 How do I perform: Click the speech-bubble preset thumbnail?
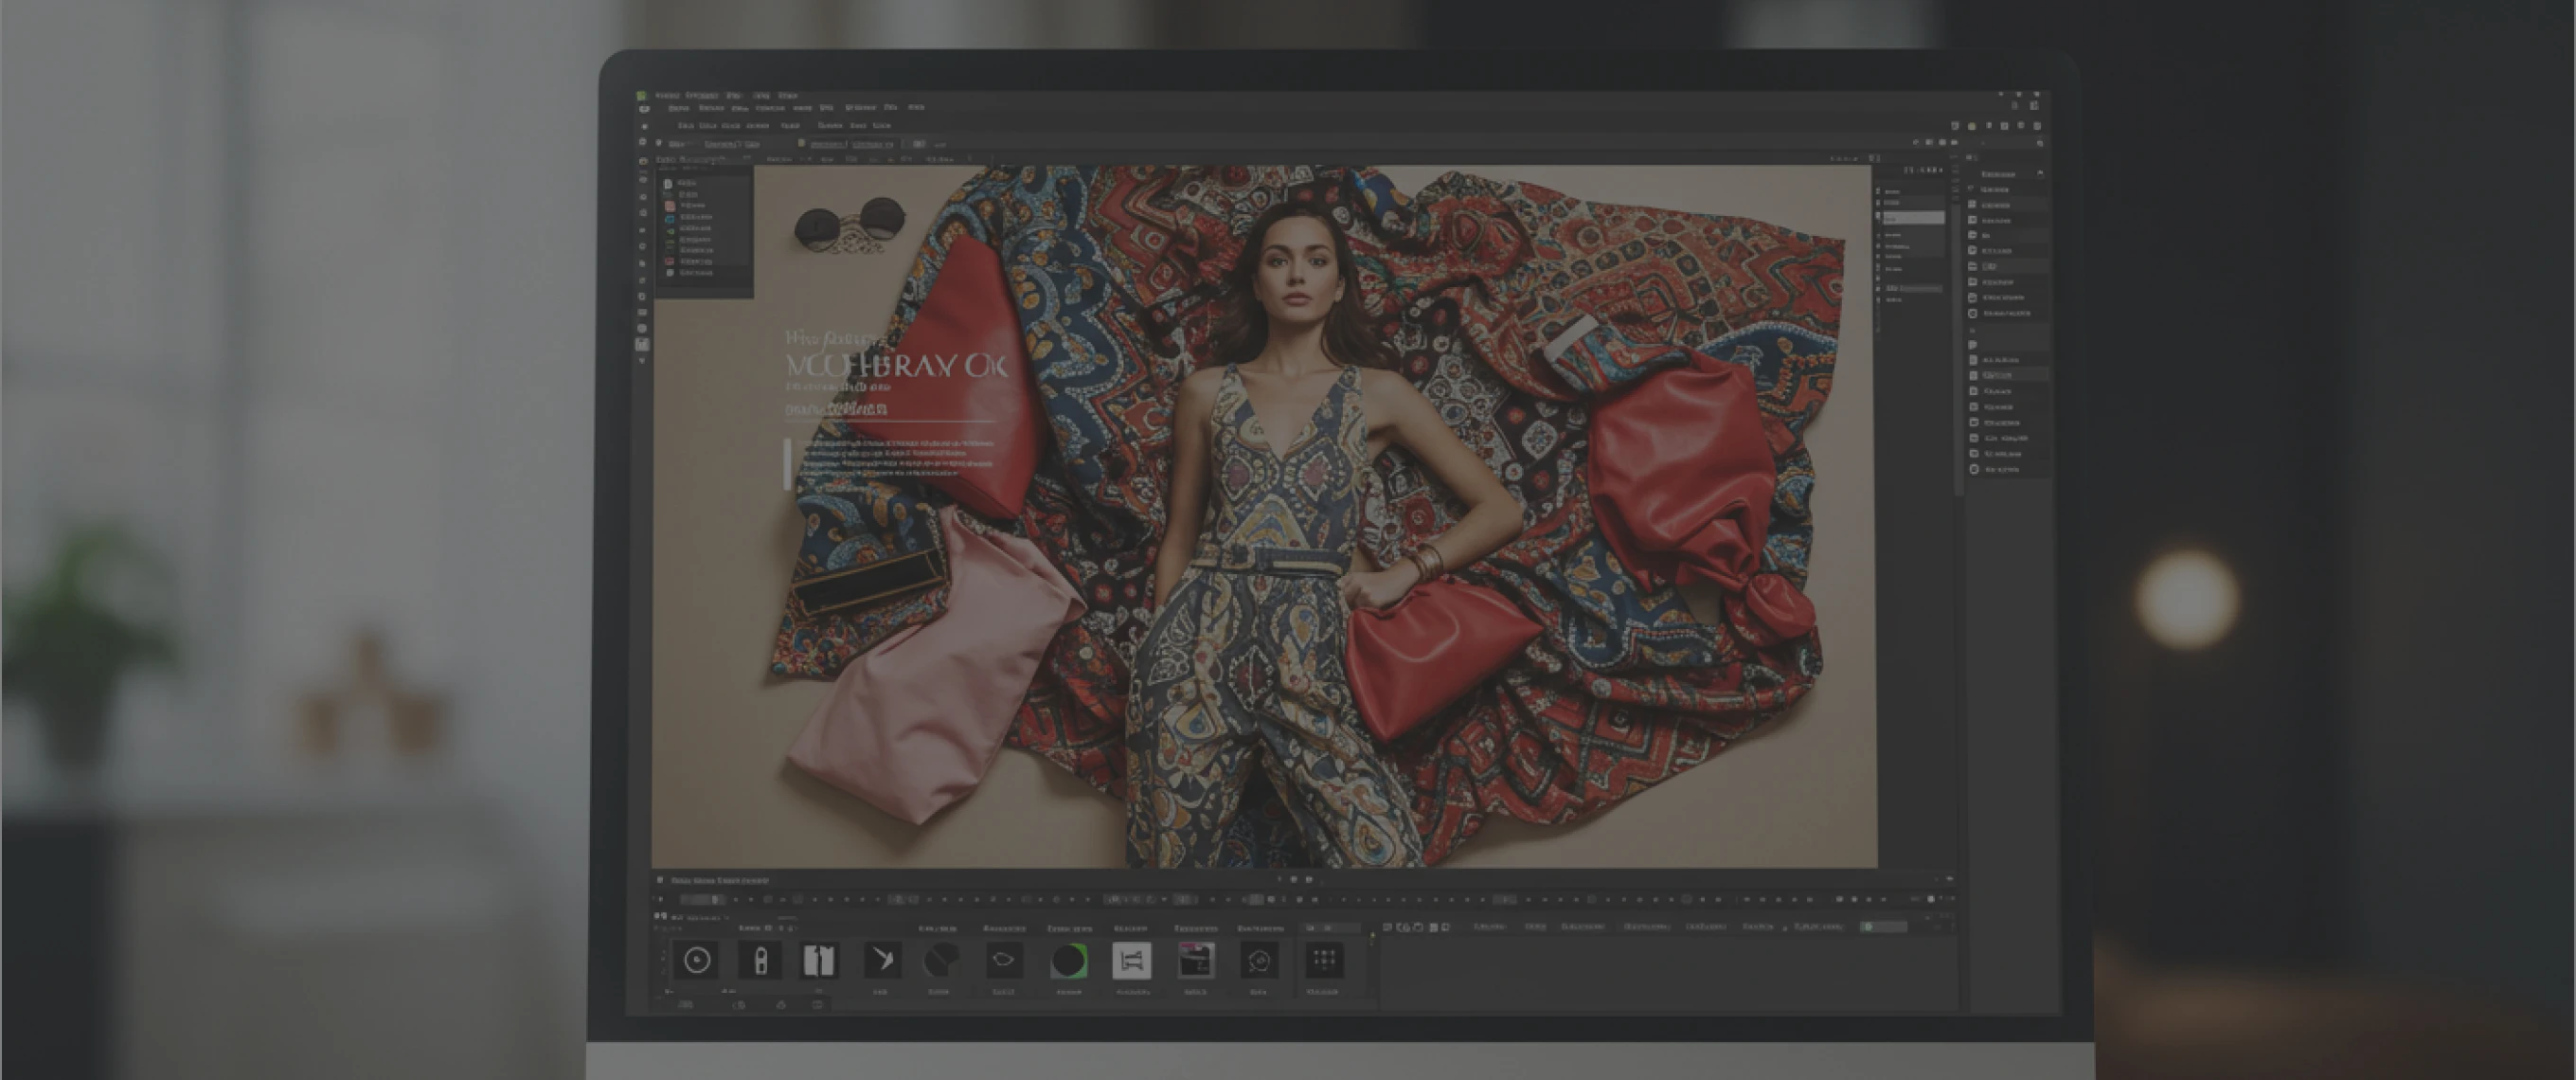point(1259,961)
